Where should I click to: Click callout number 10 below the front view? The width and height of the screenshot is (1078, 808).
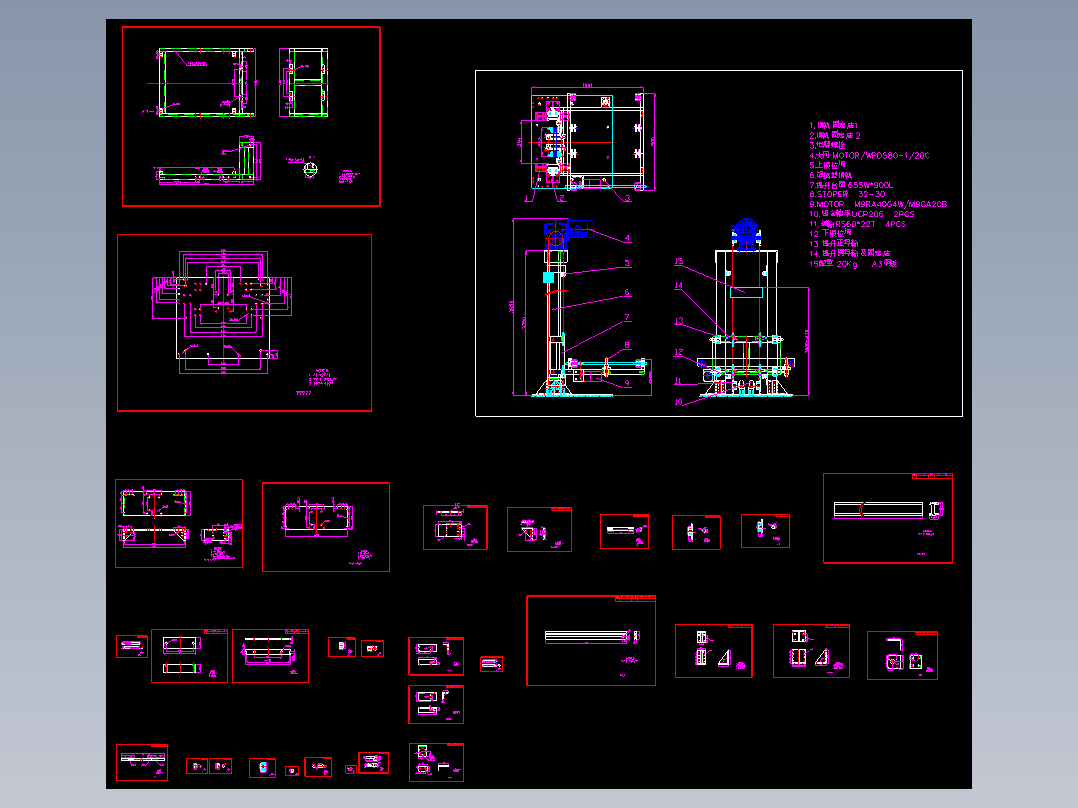(x=679, y=402)
